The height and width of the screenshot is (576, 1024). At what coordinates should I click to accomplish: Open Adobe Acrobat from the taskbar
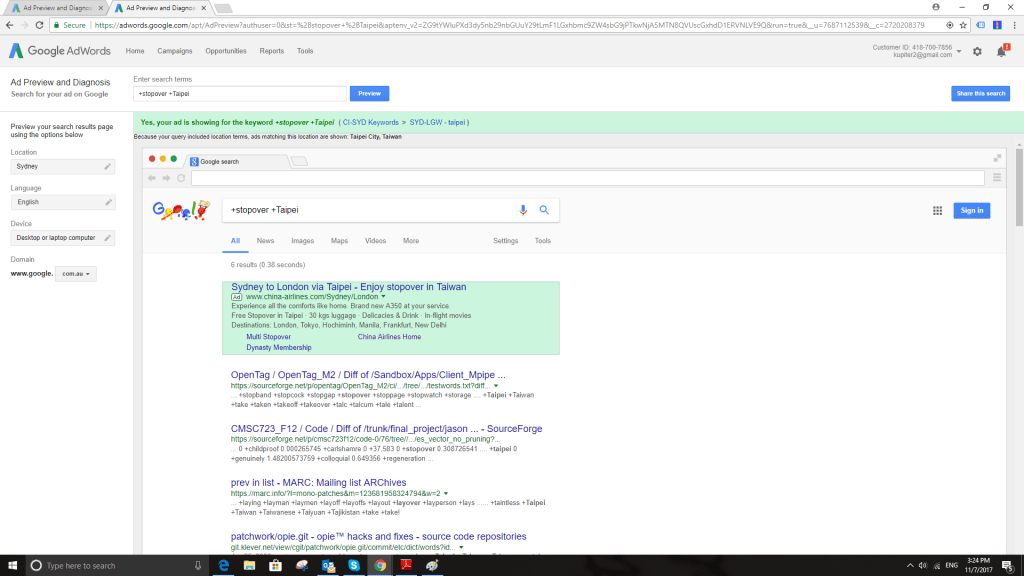coord(406,566)
